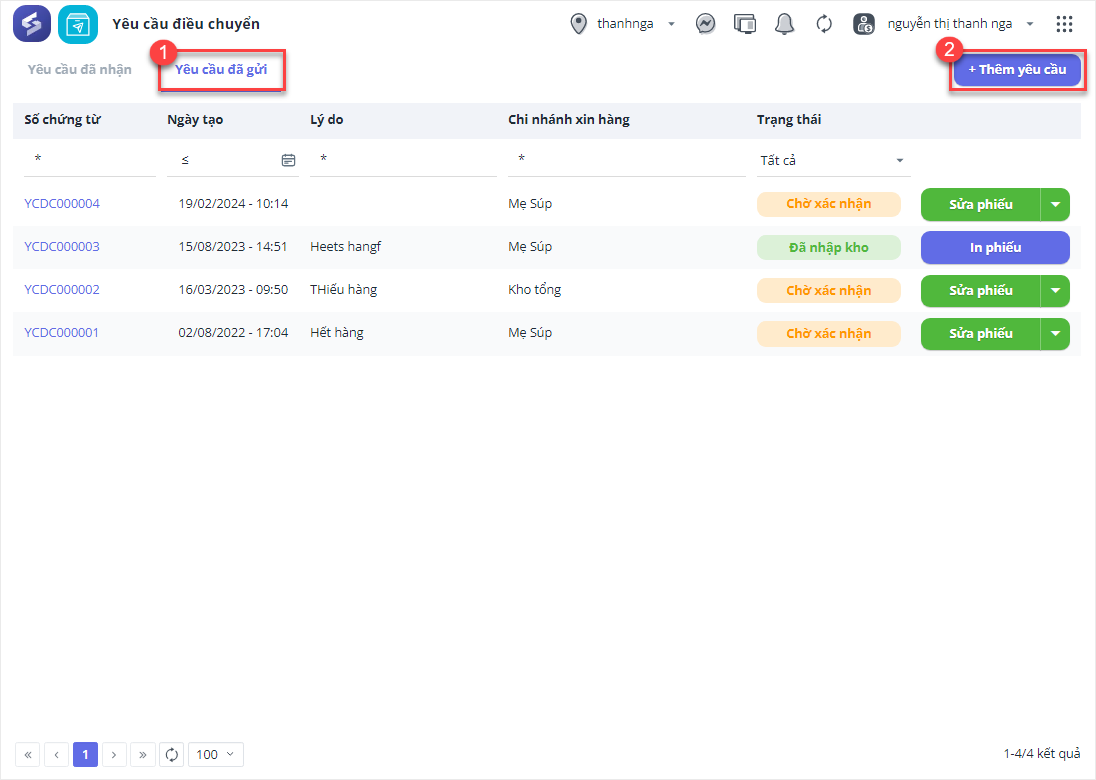The width and height of the screenshot is (1096, 780).
Task: Open document YCDC000004 link
Action: click(x=62, y=203)
